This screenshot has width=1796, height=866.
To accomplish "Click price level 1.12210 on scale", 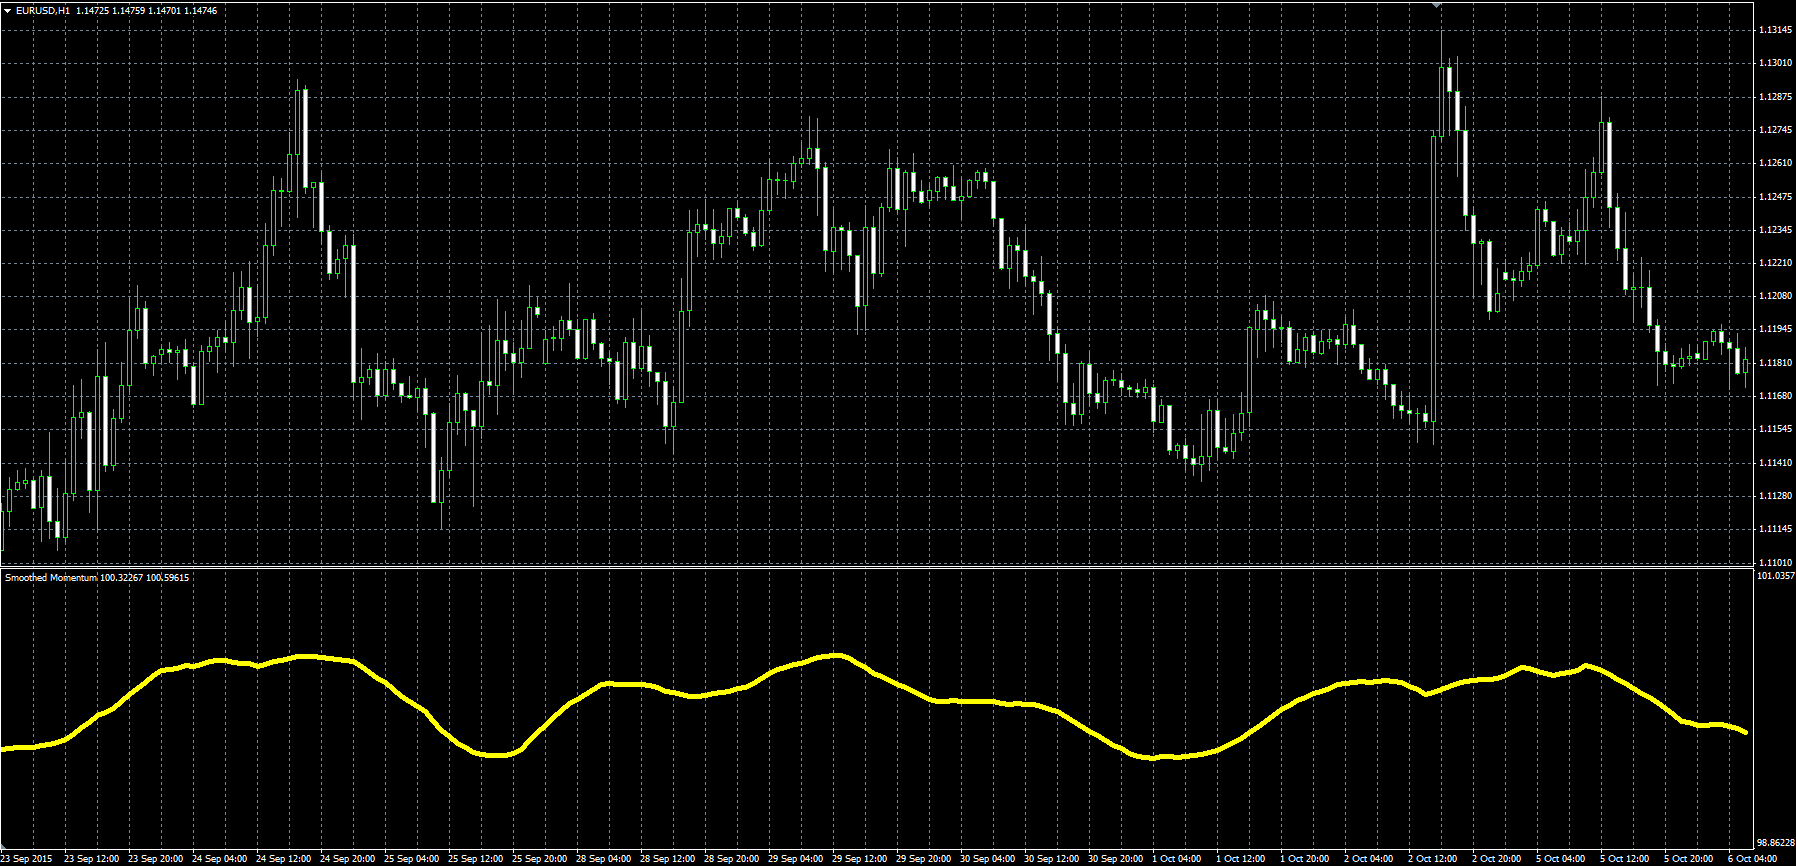I will 1775,263.
